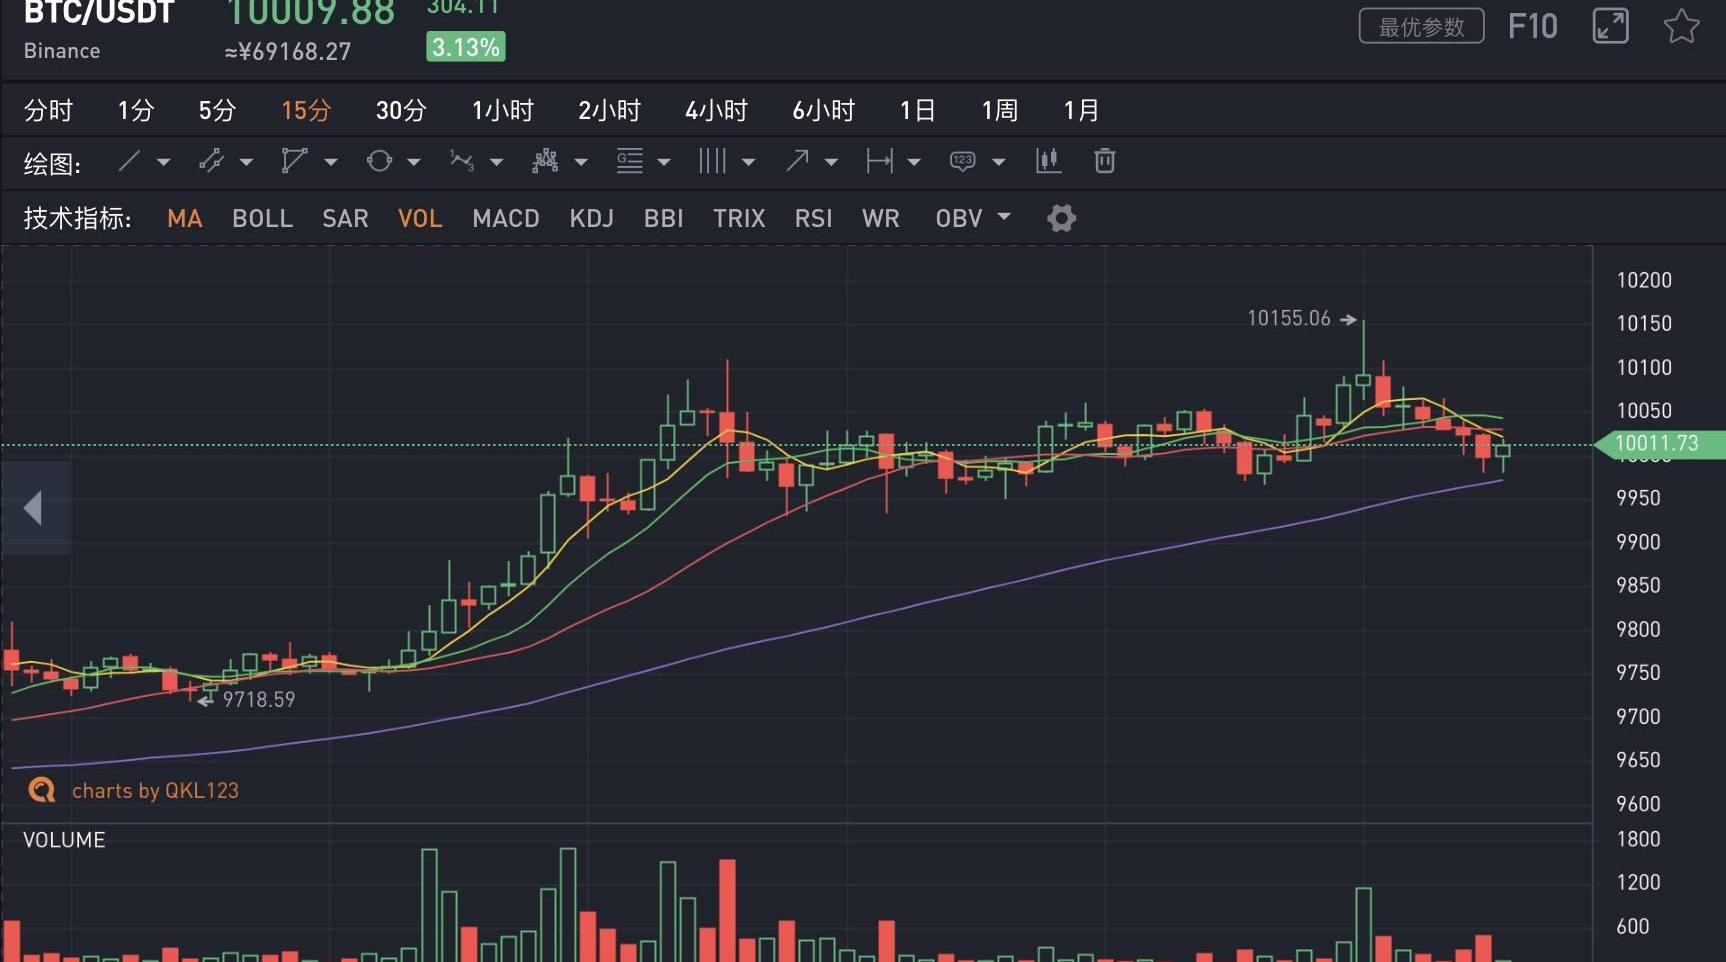Screen dimensions: 1726x962
Task: Open indicator settings gear
Action: tap(1061, 218)
